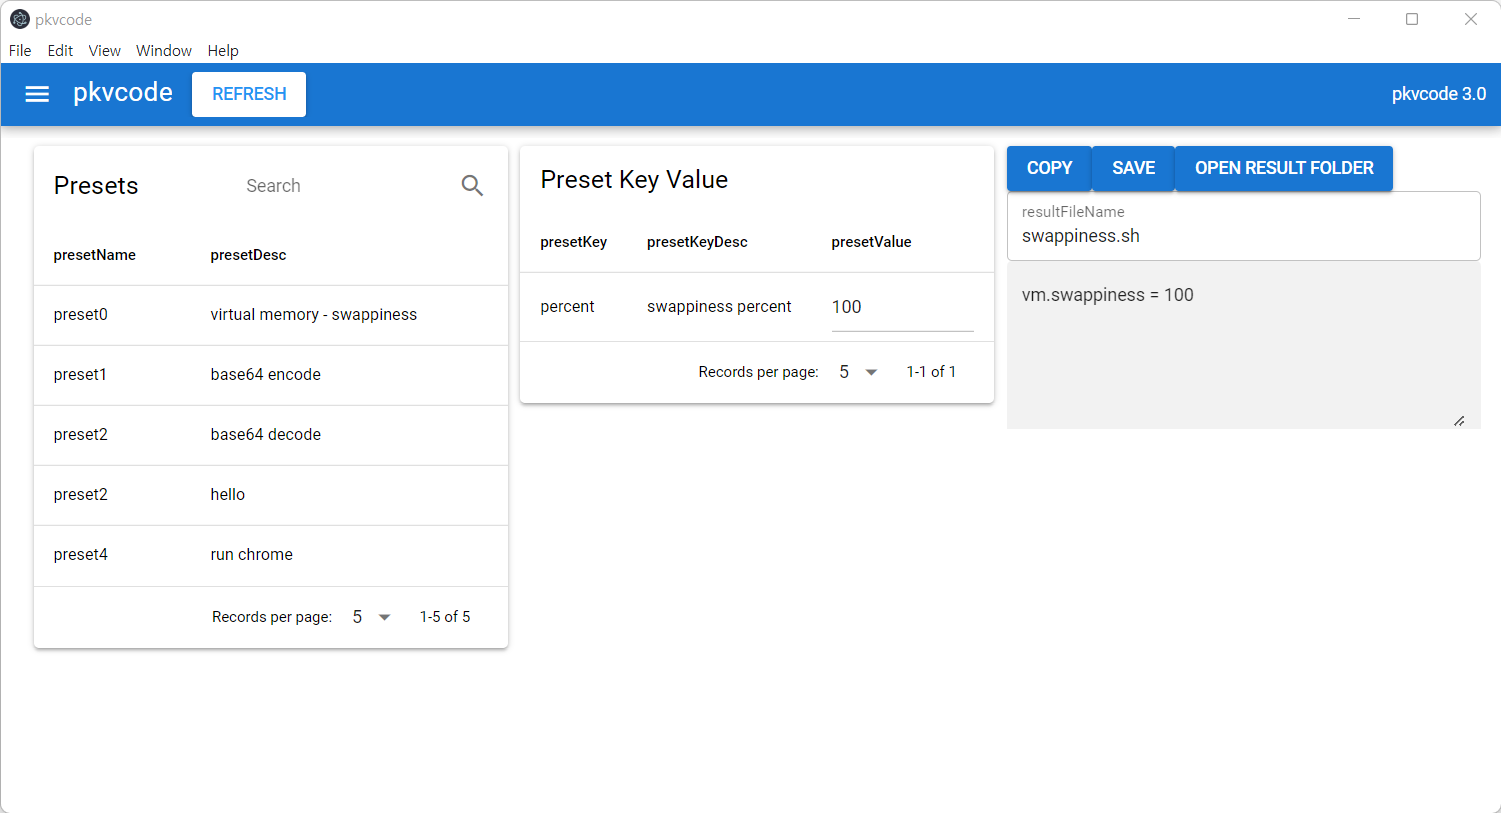Click the text area resize handle

tap(1459, 421)
